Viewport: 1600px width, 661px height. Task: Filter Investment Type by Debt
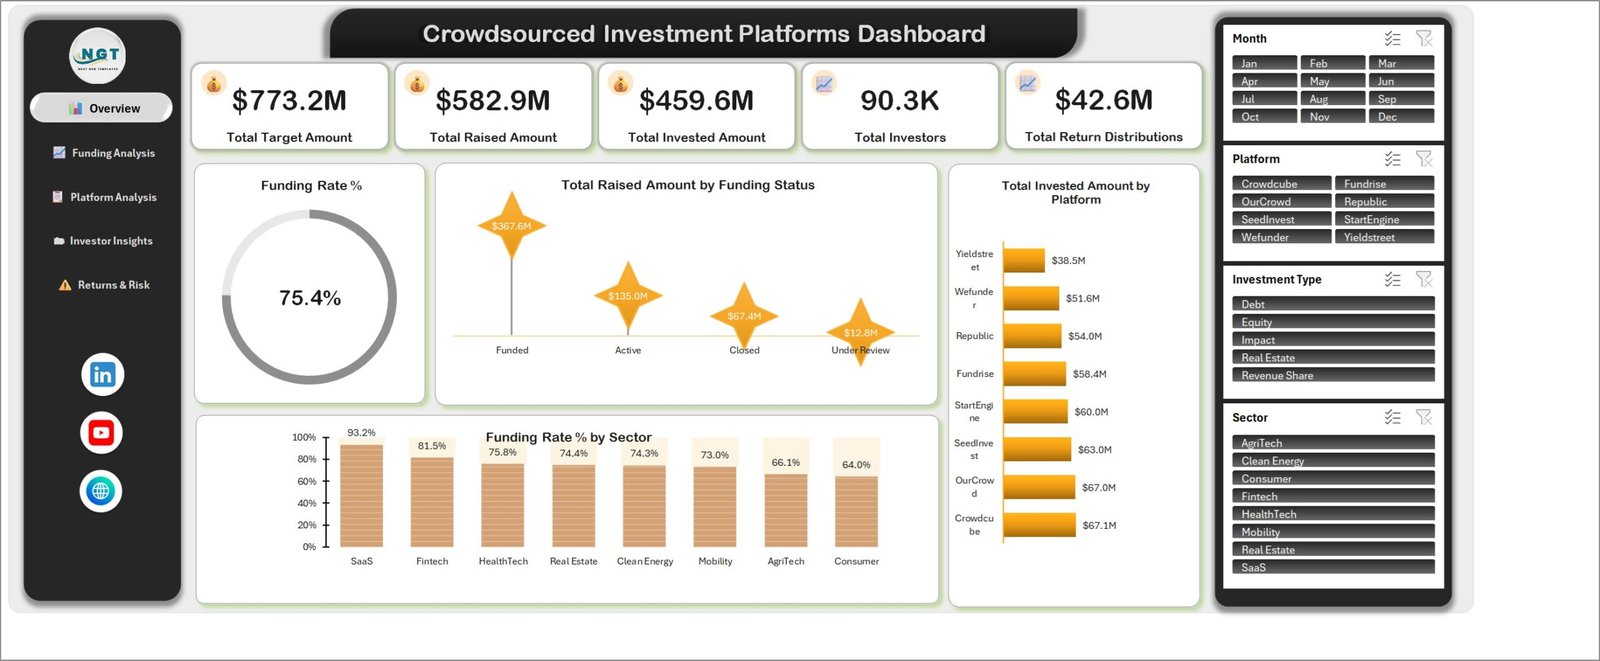coord(1333,304)
